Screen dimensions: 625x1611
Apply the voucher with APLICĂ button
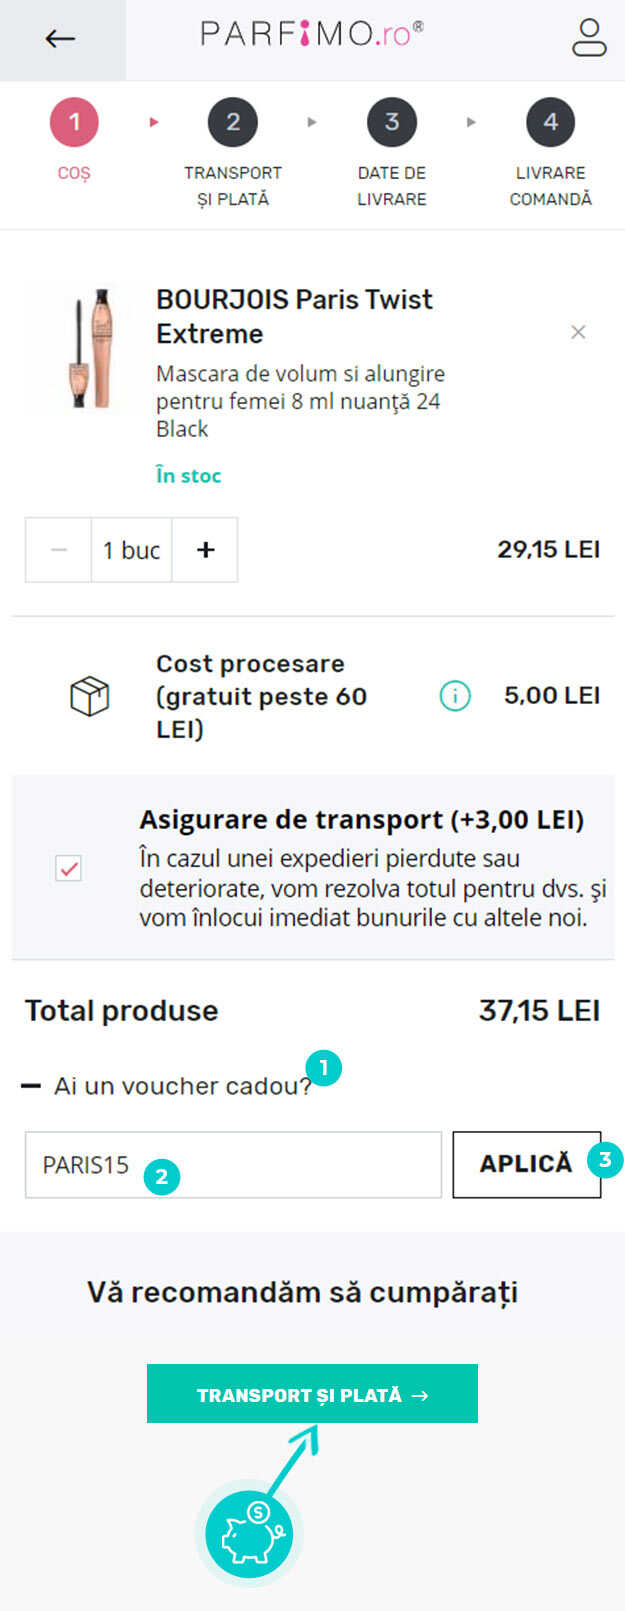click(526, 1165)
